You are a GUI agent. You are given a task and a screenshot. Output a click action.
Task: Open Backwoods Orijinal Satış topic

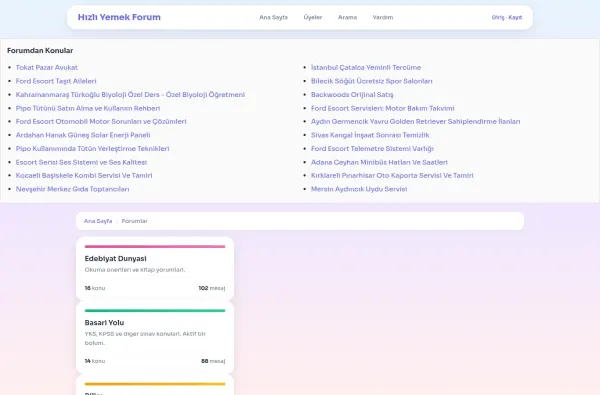click(352, 95)
